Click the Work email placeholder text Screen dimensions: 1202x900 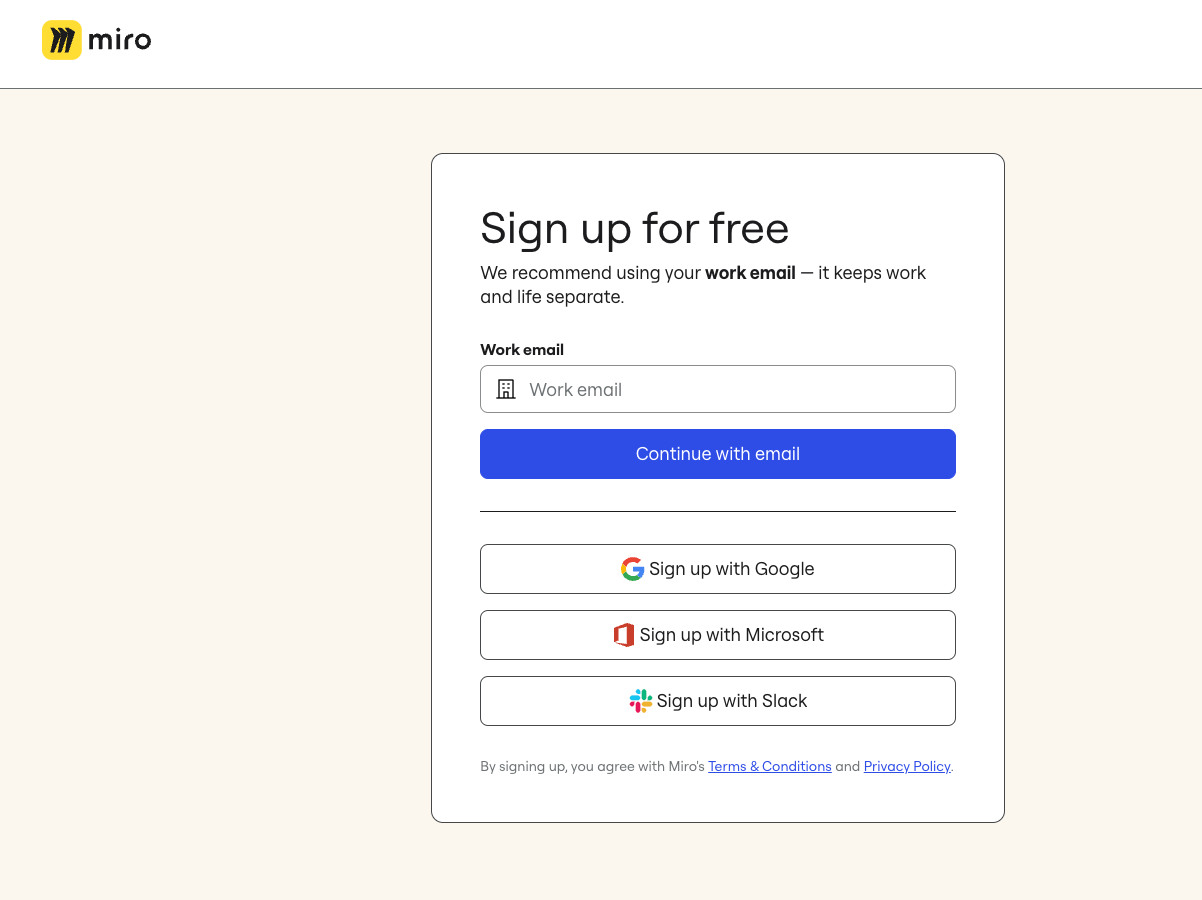(x=575, y=389)
